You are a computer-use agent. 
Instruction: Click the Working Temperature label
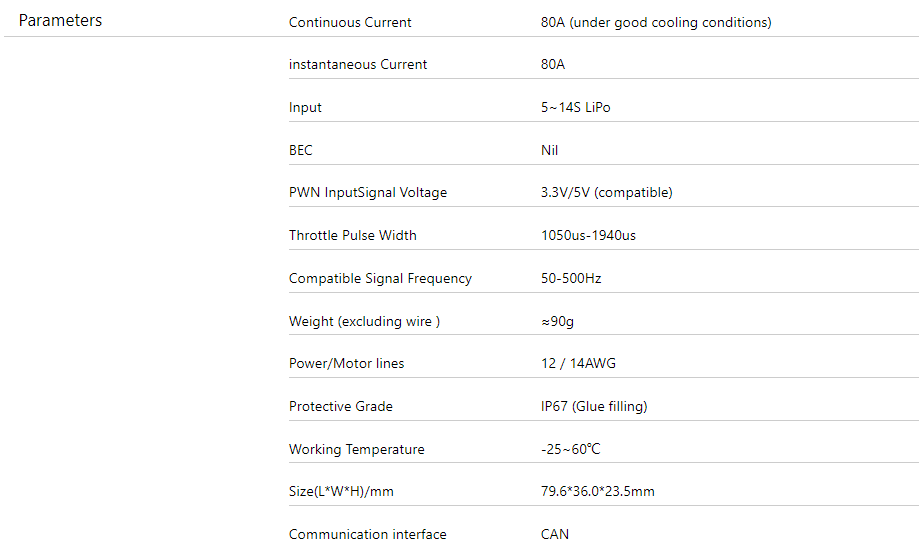(356, 449)
